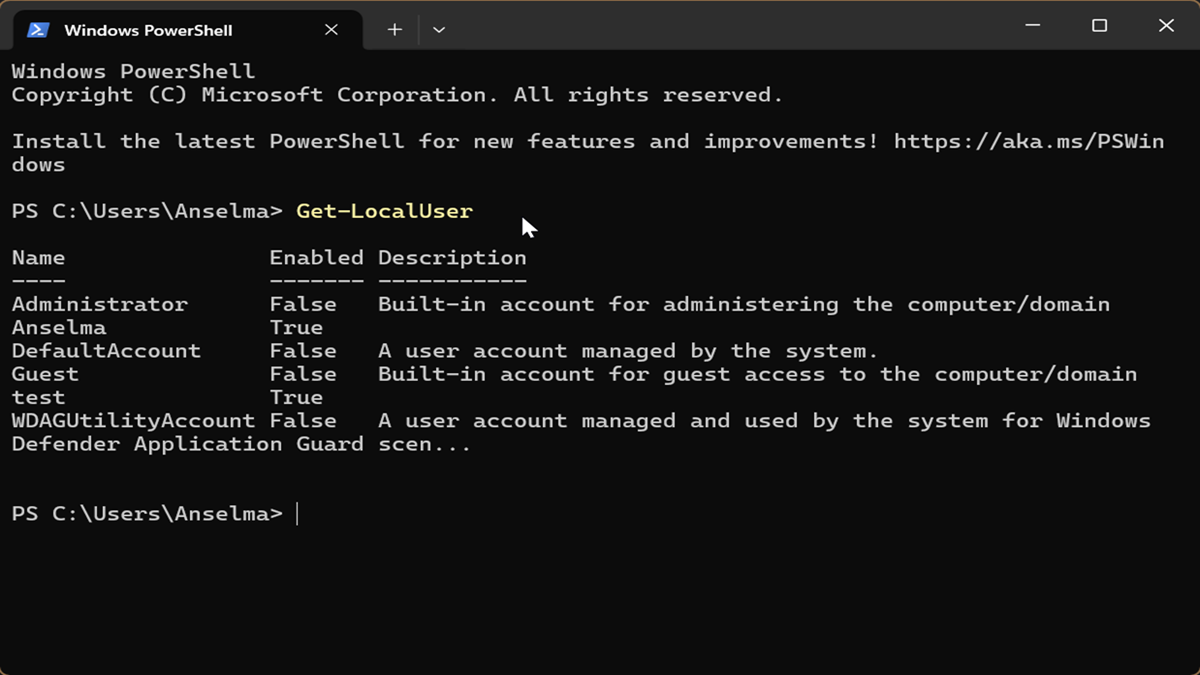Maximize the terminal window
Screen dimensions: 1200x675
coord(1099,27)
